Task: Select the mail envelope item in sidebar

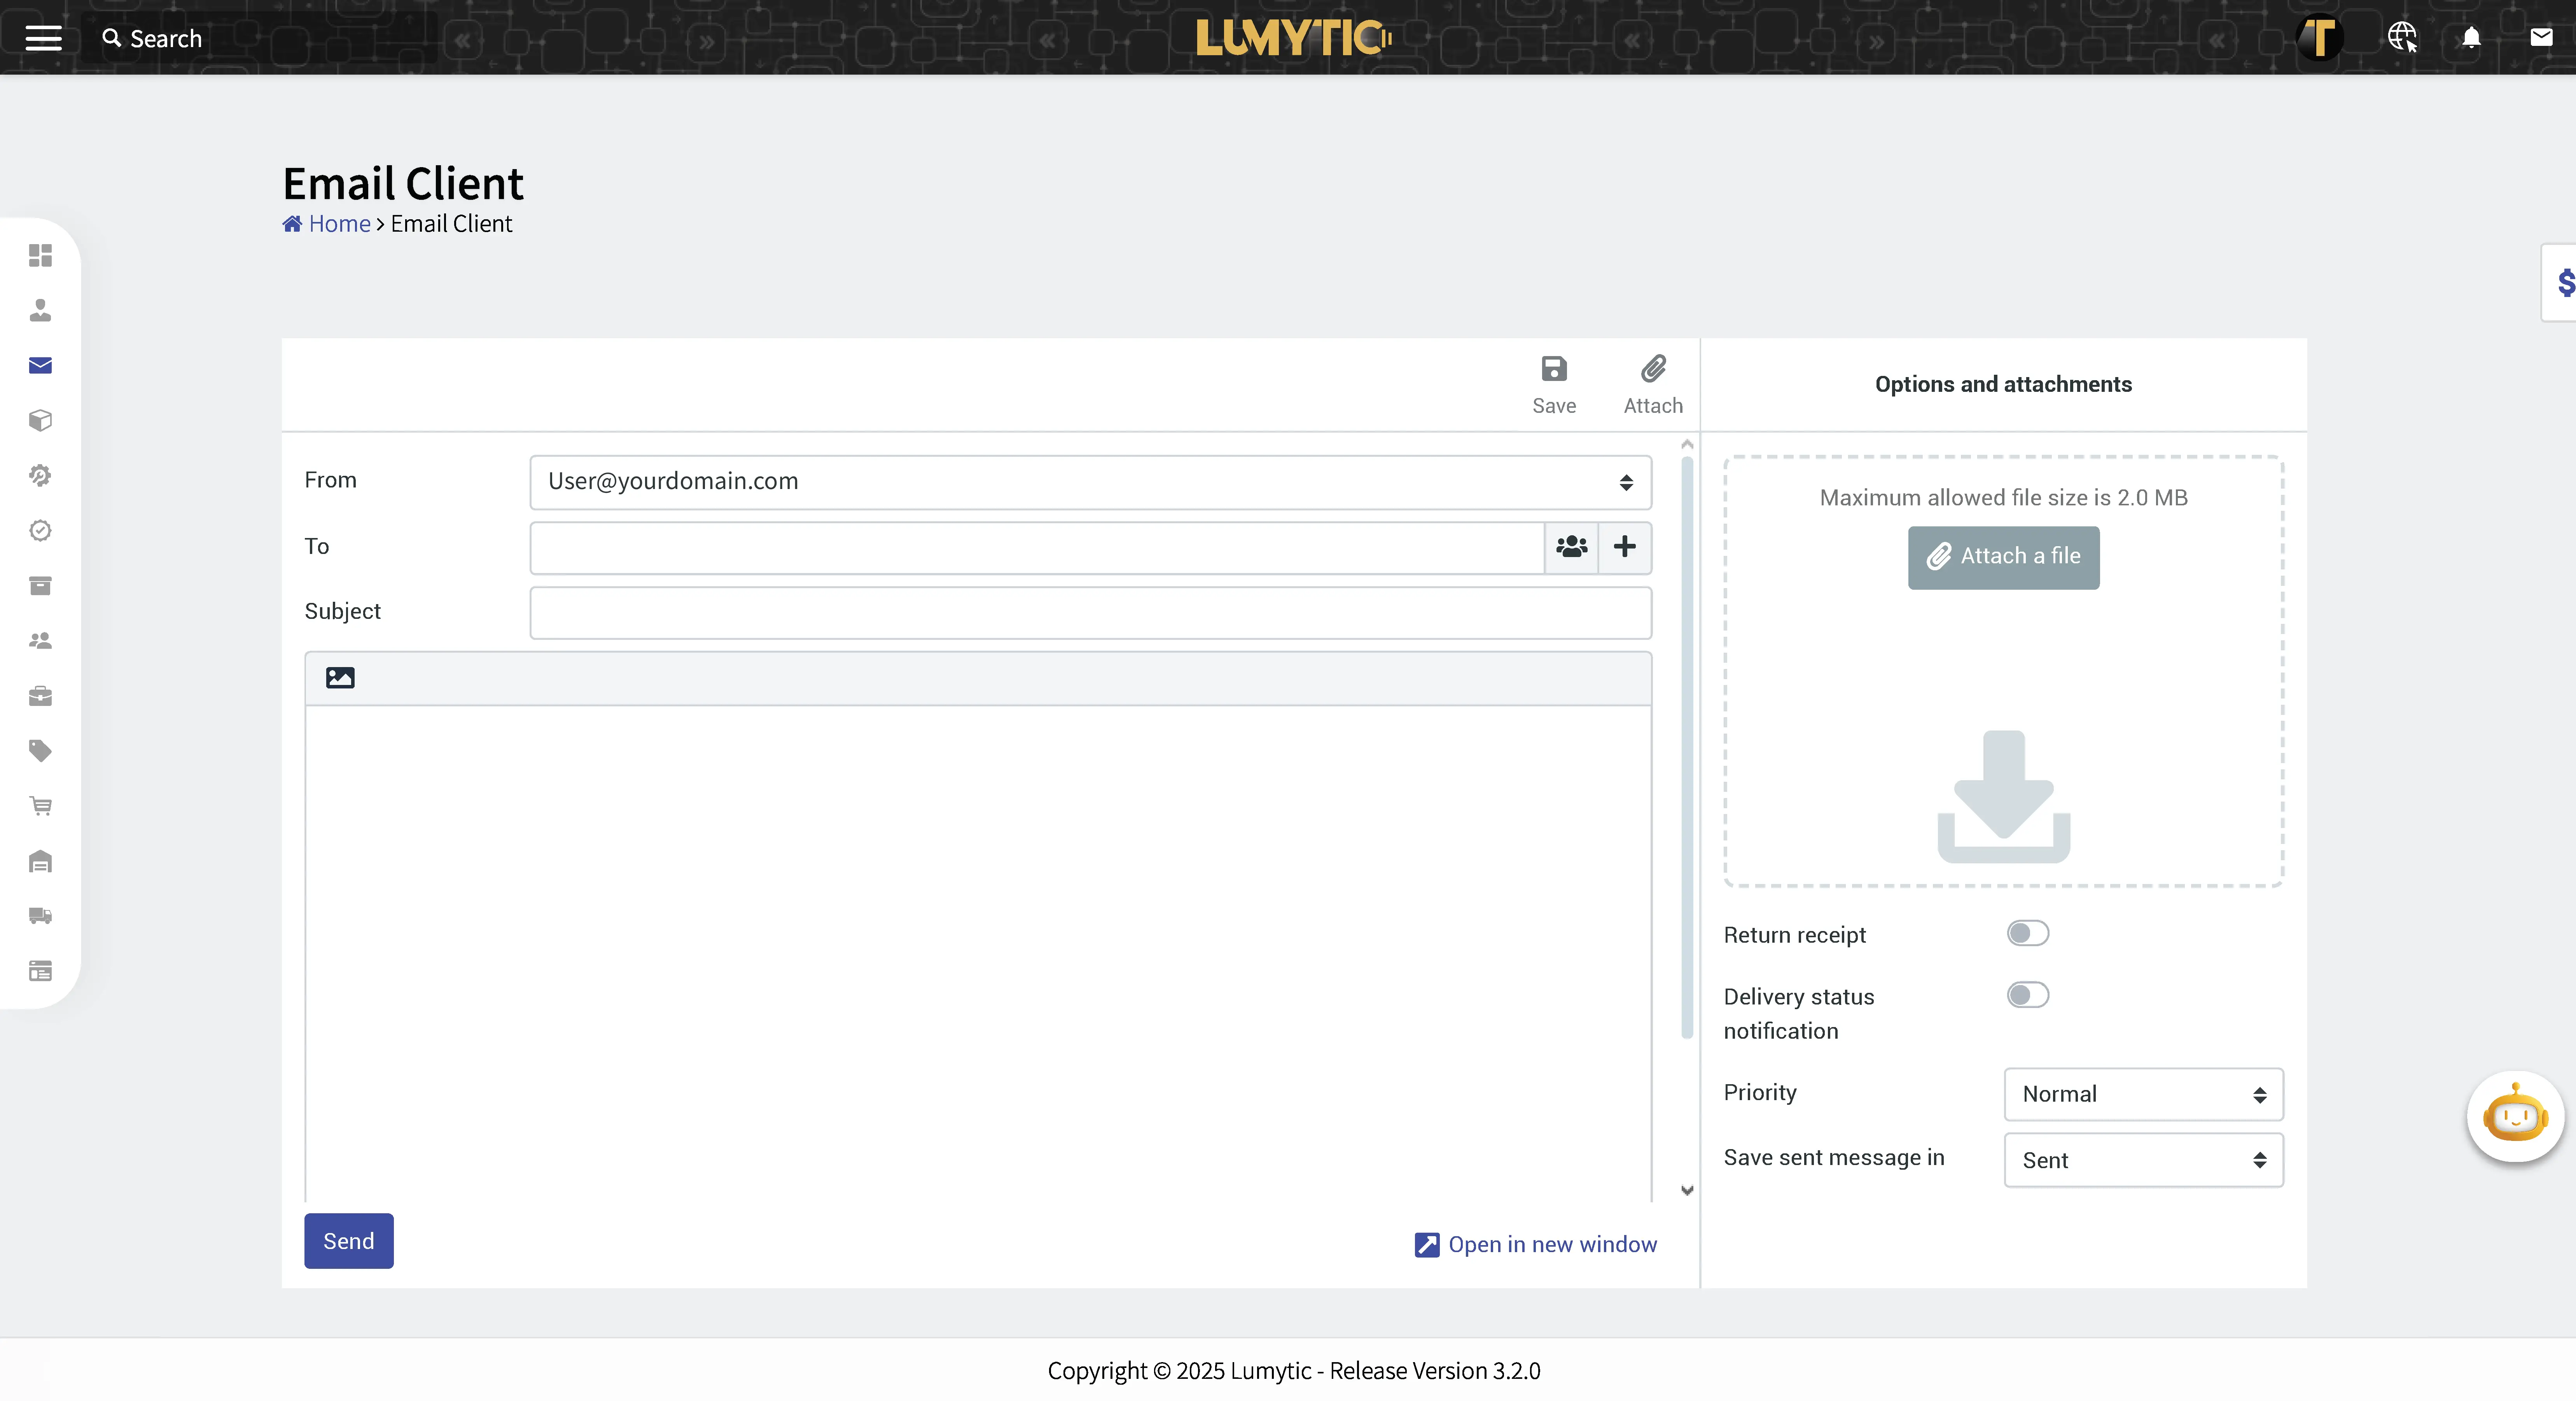Action: pos(40,365)
